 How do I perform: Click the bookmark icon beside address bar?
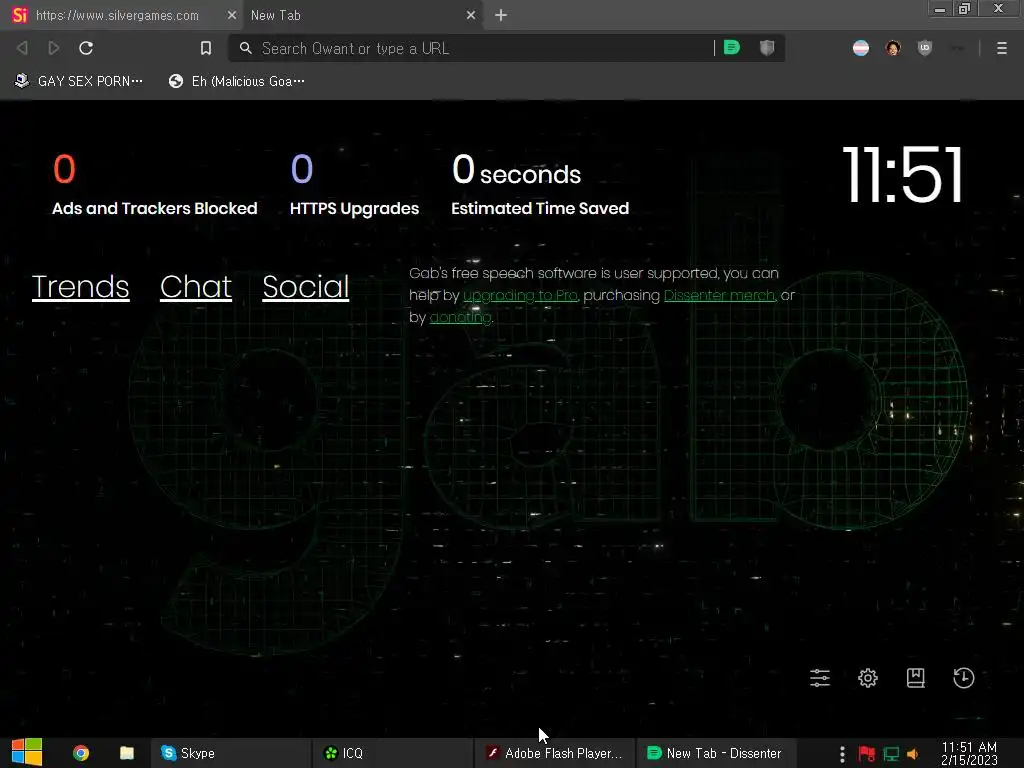click(206, 48)
